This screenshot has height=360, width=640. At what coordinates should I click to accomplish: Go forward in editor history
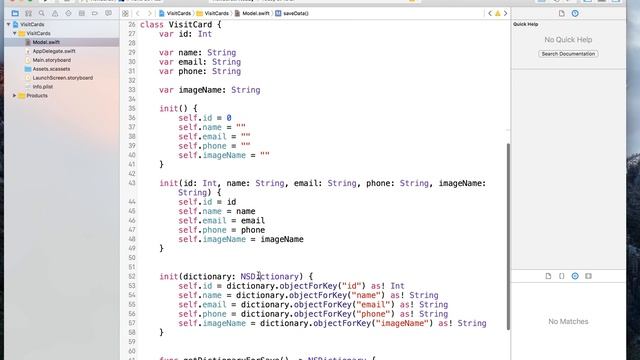(x=149, y=13)
